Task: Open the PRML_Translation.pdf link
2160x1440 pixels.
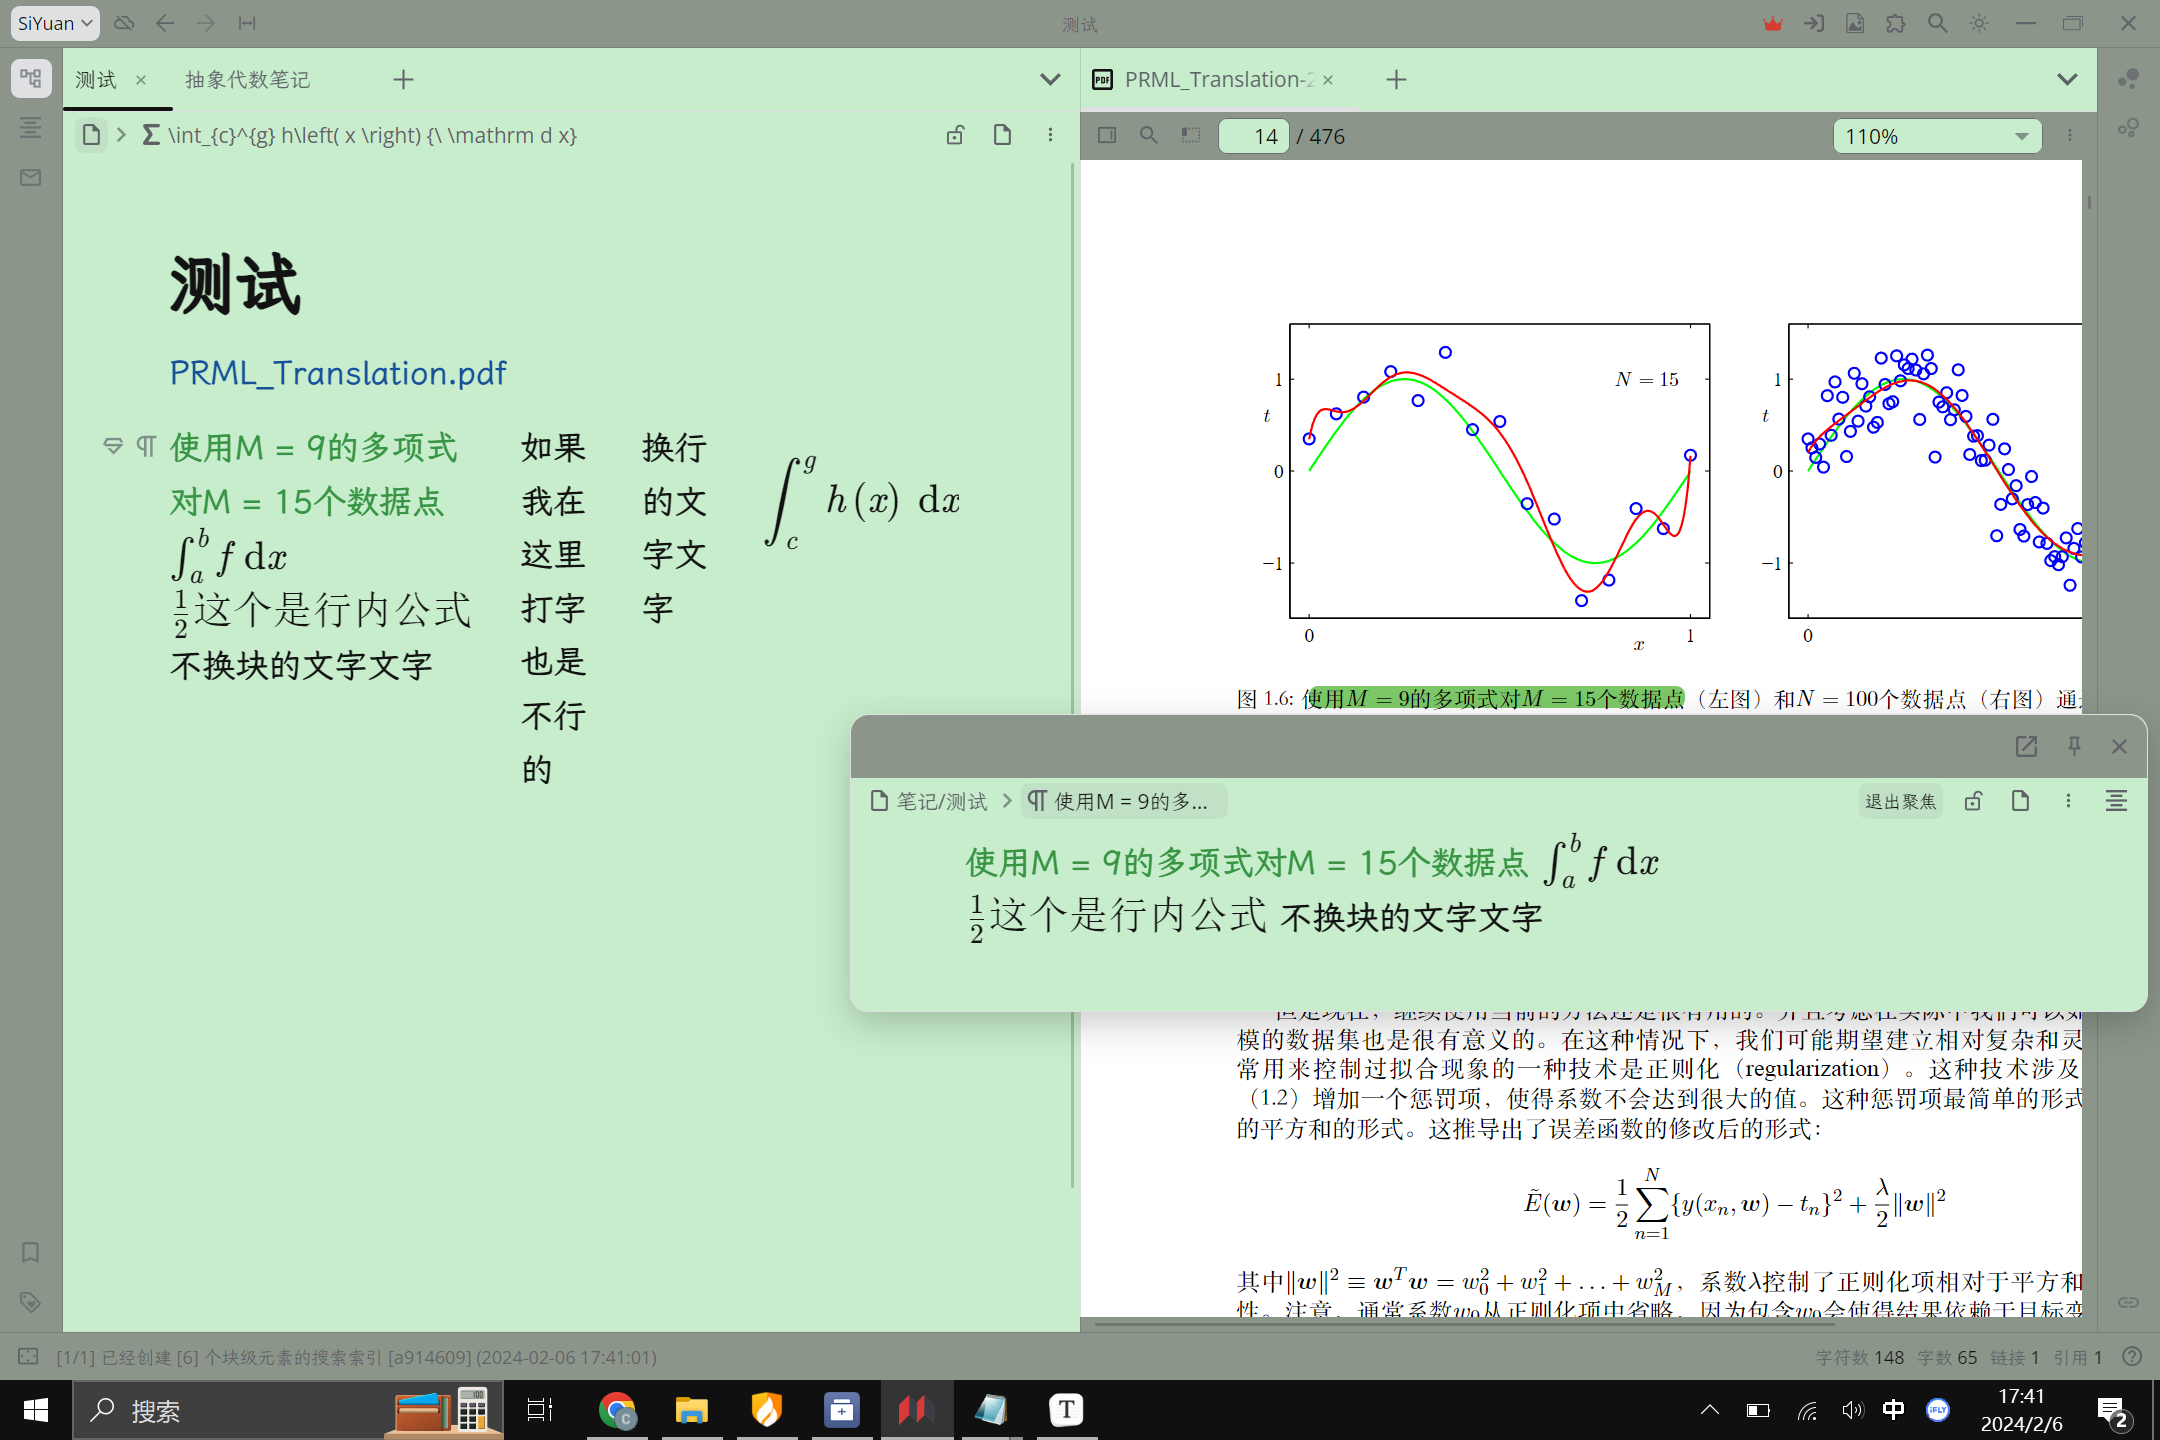Action: coord(338,373)
